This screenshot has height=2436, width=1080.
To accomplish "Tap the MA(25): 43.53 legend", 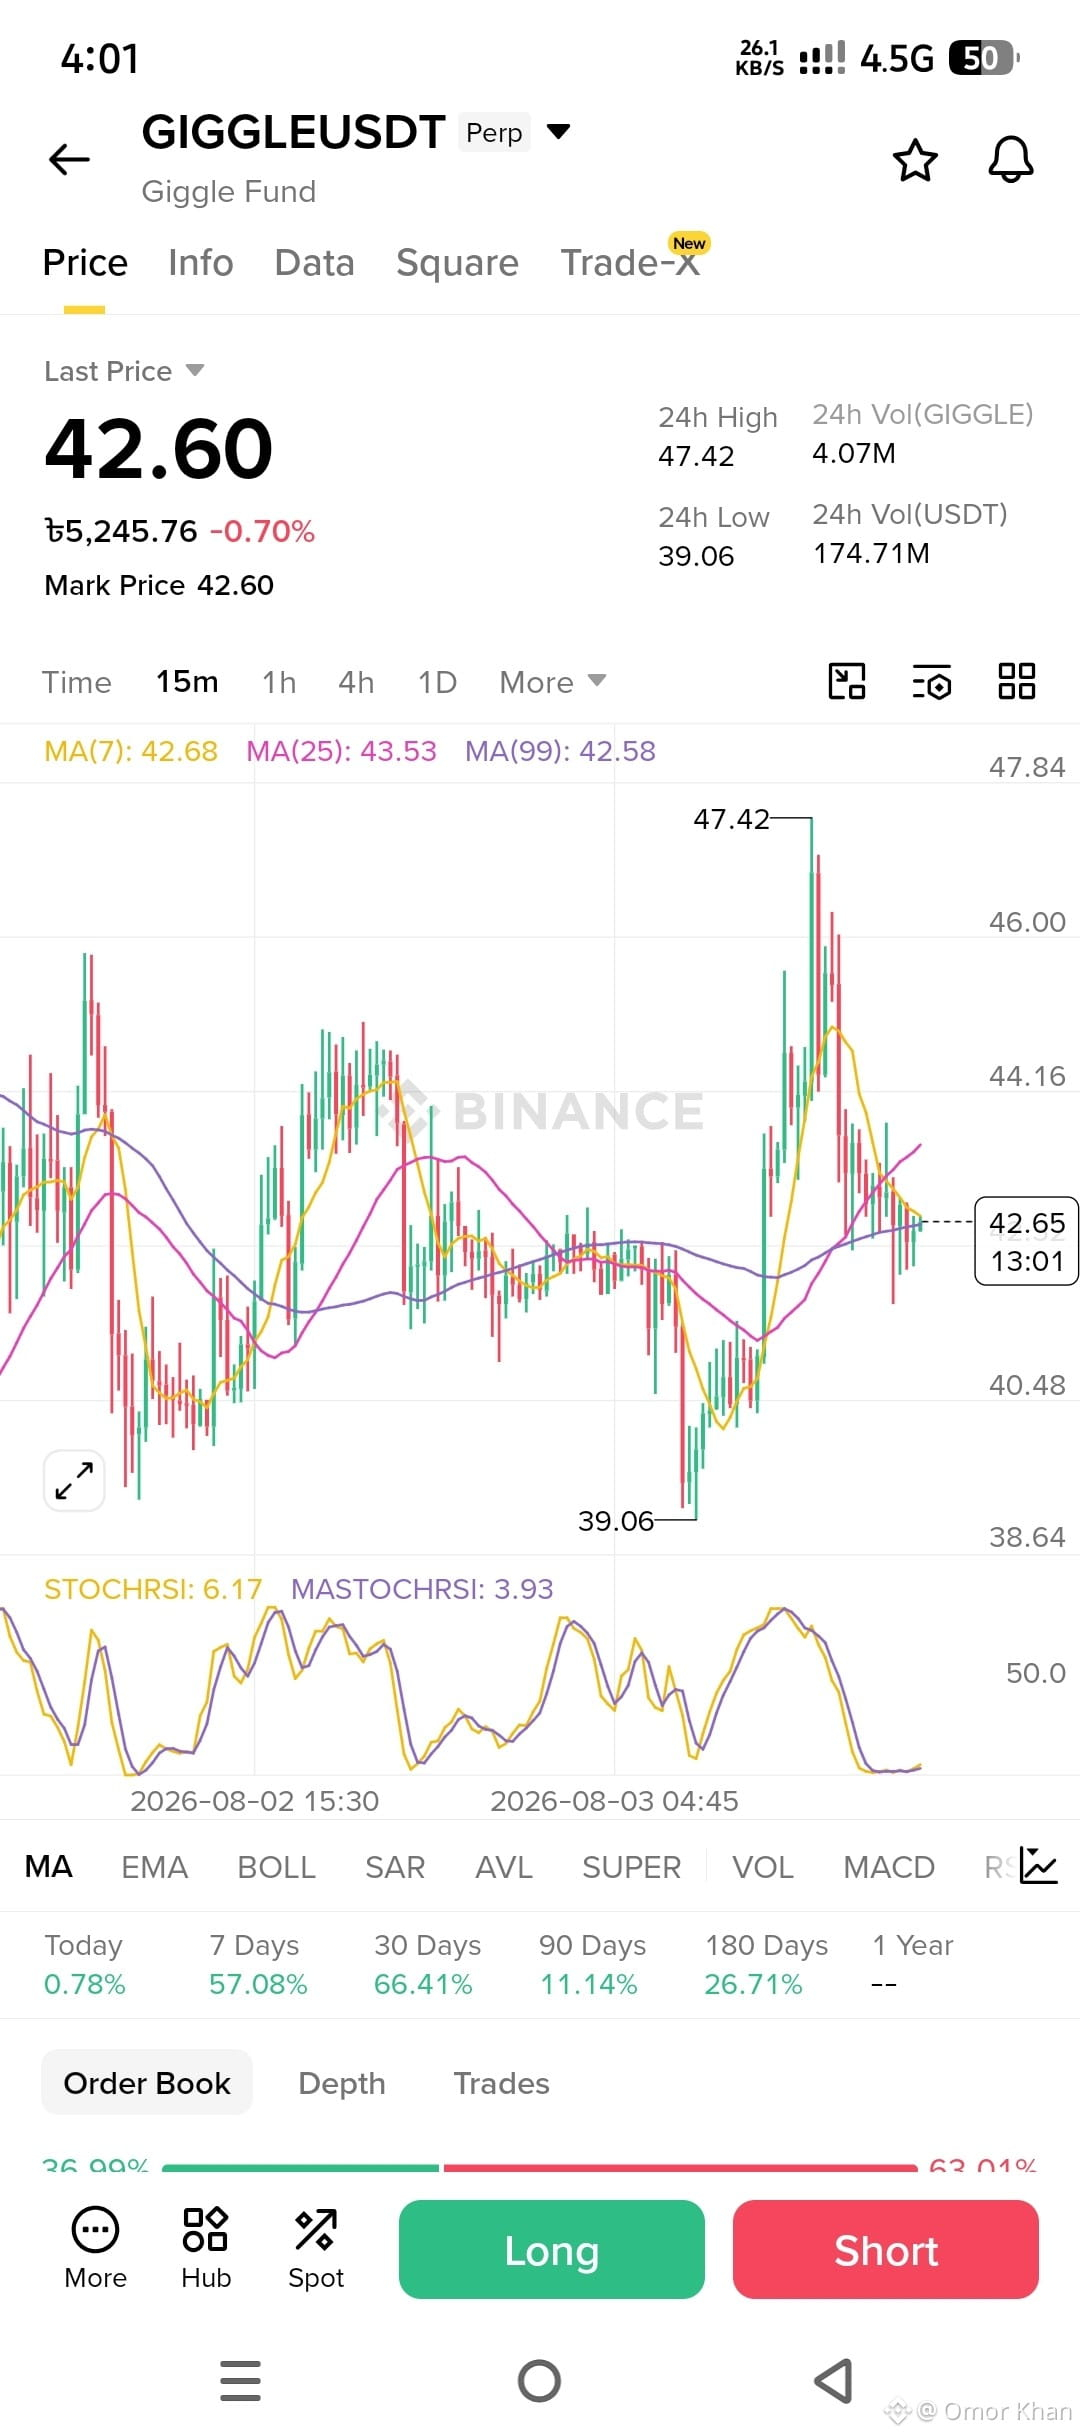I will pos(342,751).
